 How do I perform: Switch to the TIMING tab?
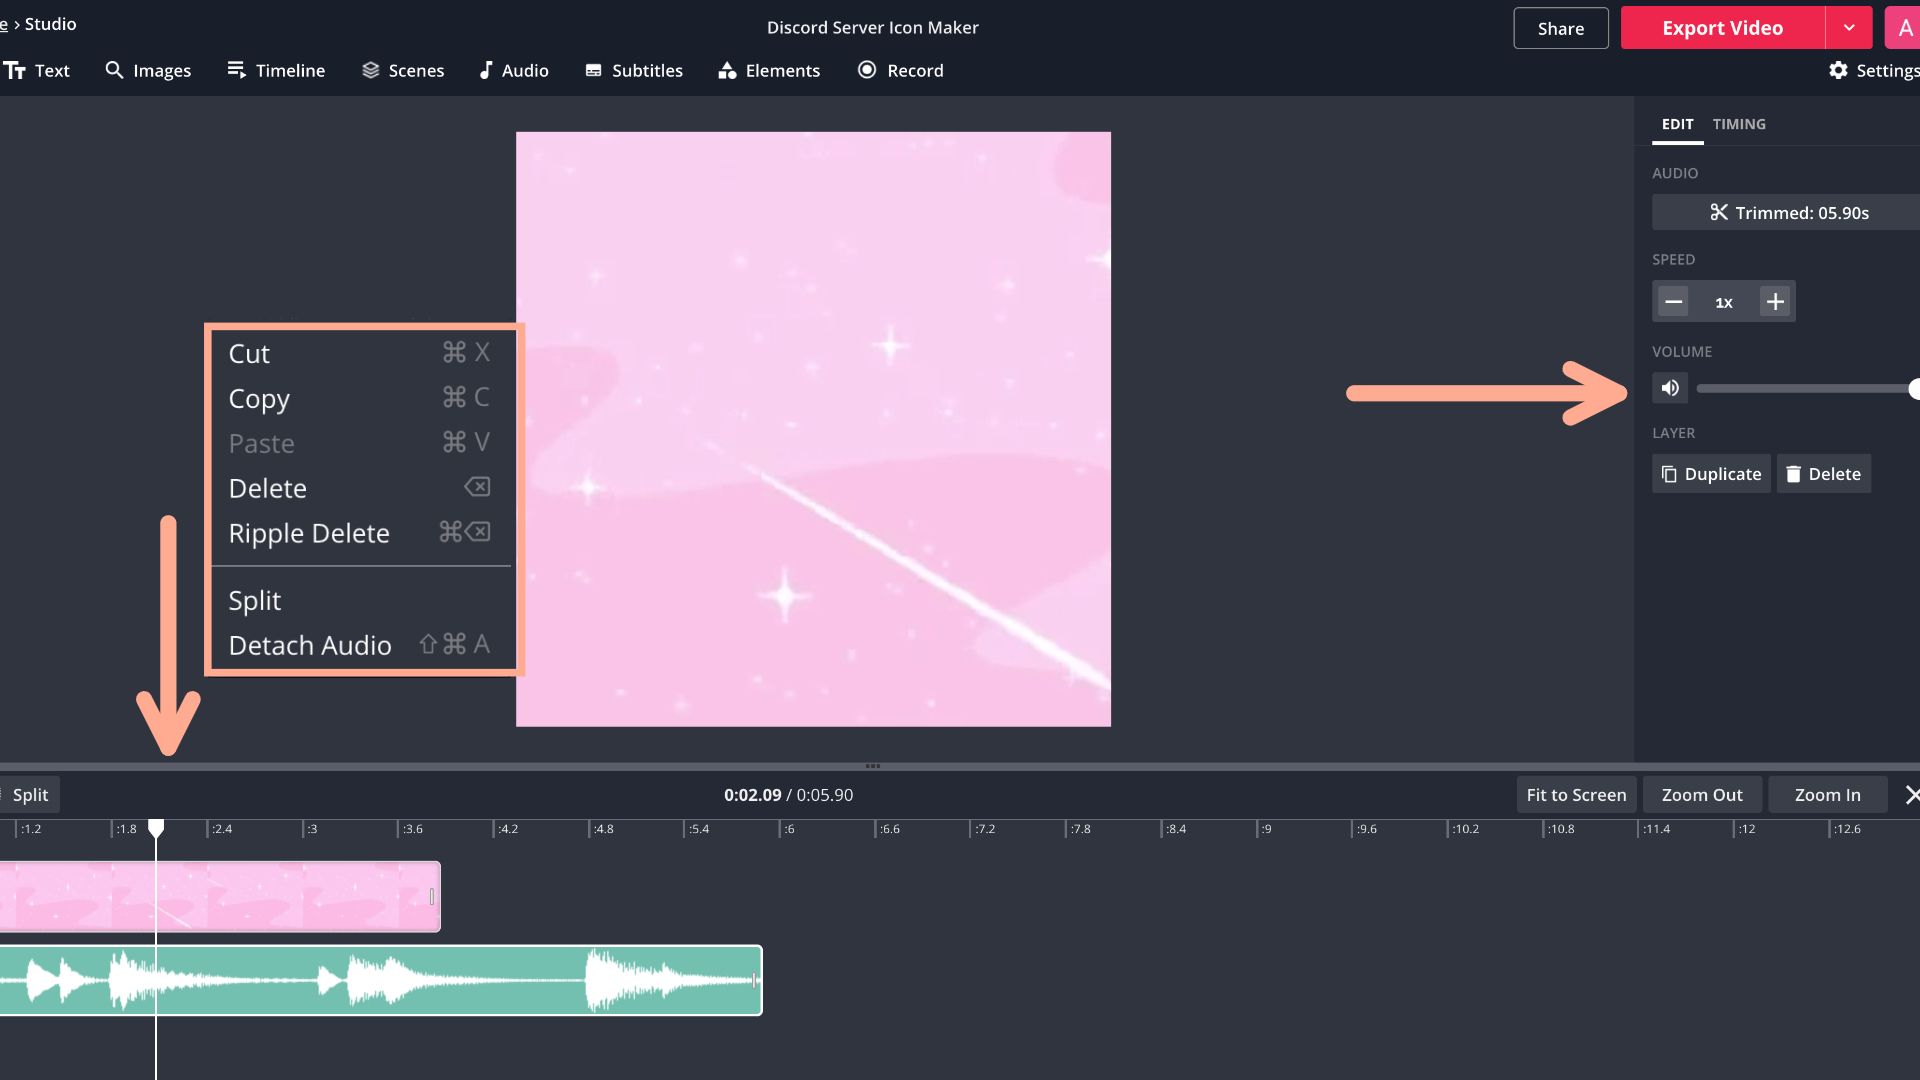(x=1738, y=124)
